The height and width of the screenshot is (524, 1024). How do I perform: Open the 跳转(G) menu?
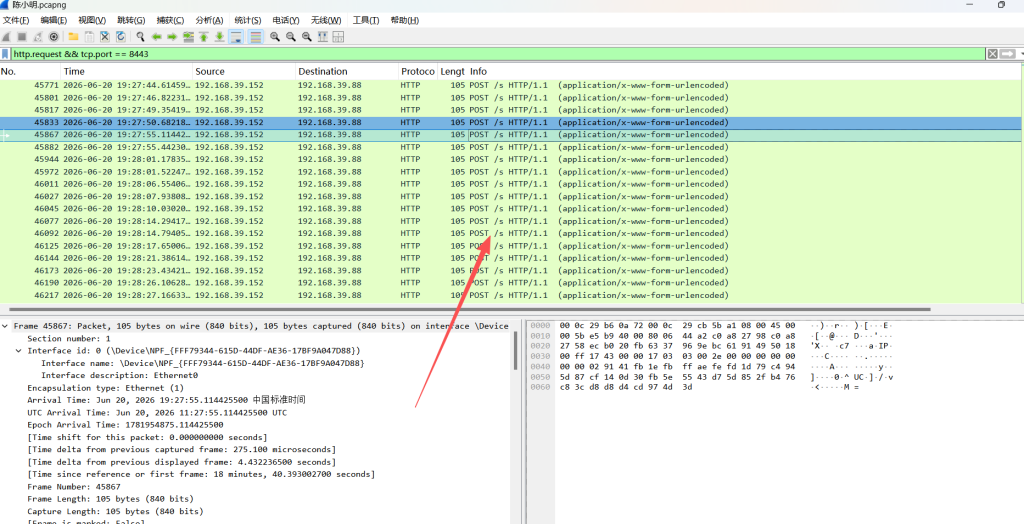131,20
